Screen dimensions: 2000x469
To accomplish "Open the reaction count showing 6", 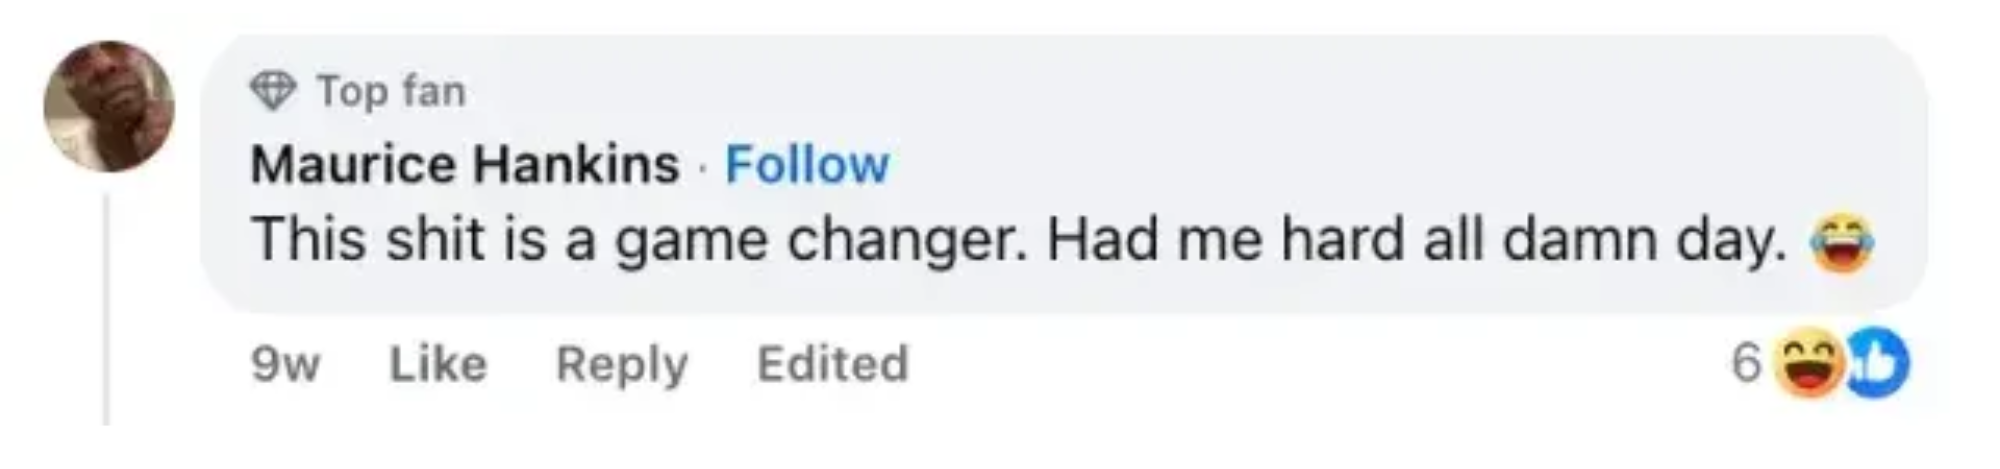I will [1745, 363].
